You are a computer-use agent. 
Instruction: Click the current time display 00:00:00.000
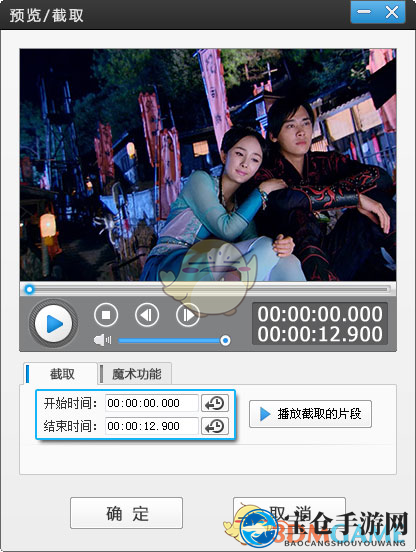pos(320,314)
